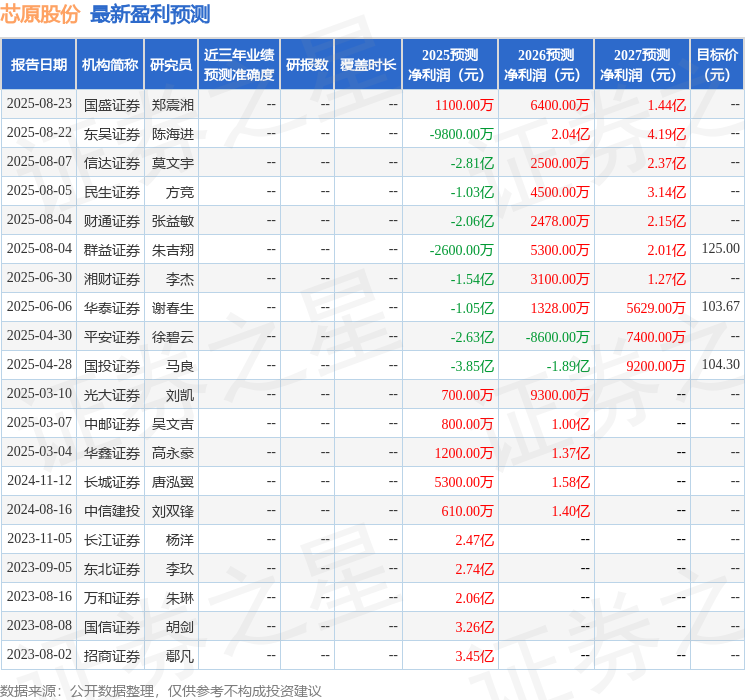
Task: Click 中邮证券 institution name
Action: coord(112,424)
